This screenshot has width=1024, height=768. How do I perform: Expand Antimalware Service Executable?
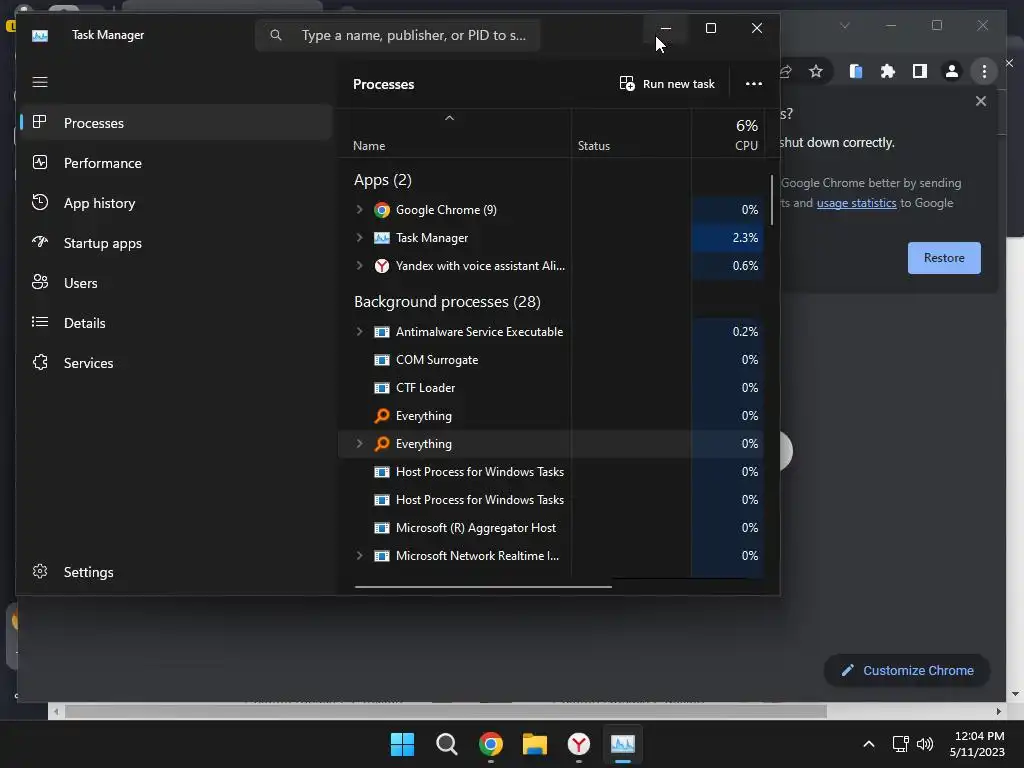[359, 332]
